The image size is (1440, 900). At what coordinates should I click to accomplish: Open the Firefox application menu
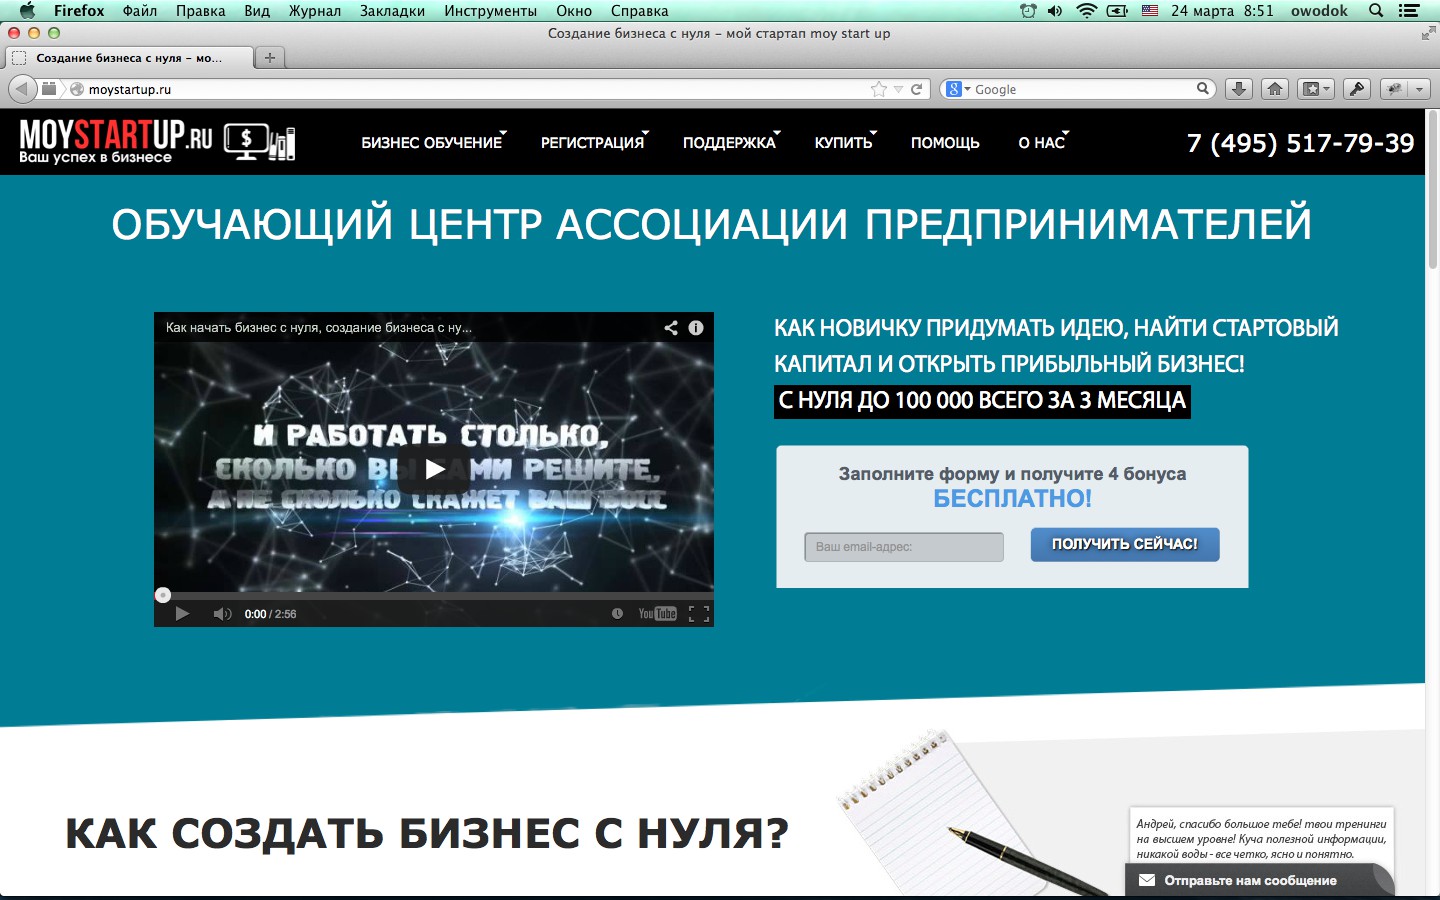[x=79, y=11]
